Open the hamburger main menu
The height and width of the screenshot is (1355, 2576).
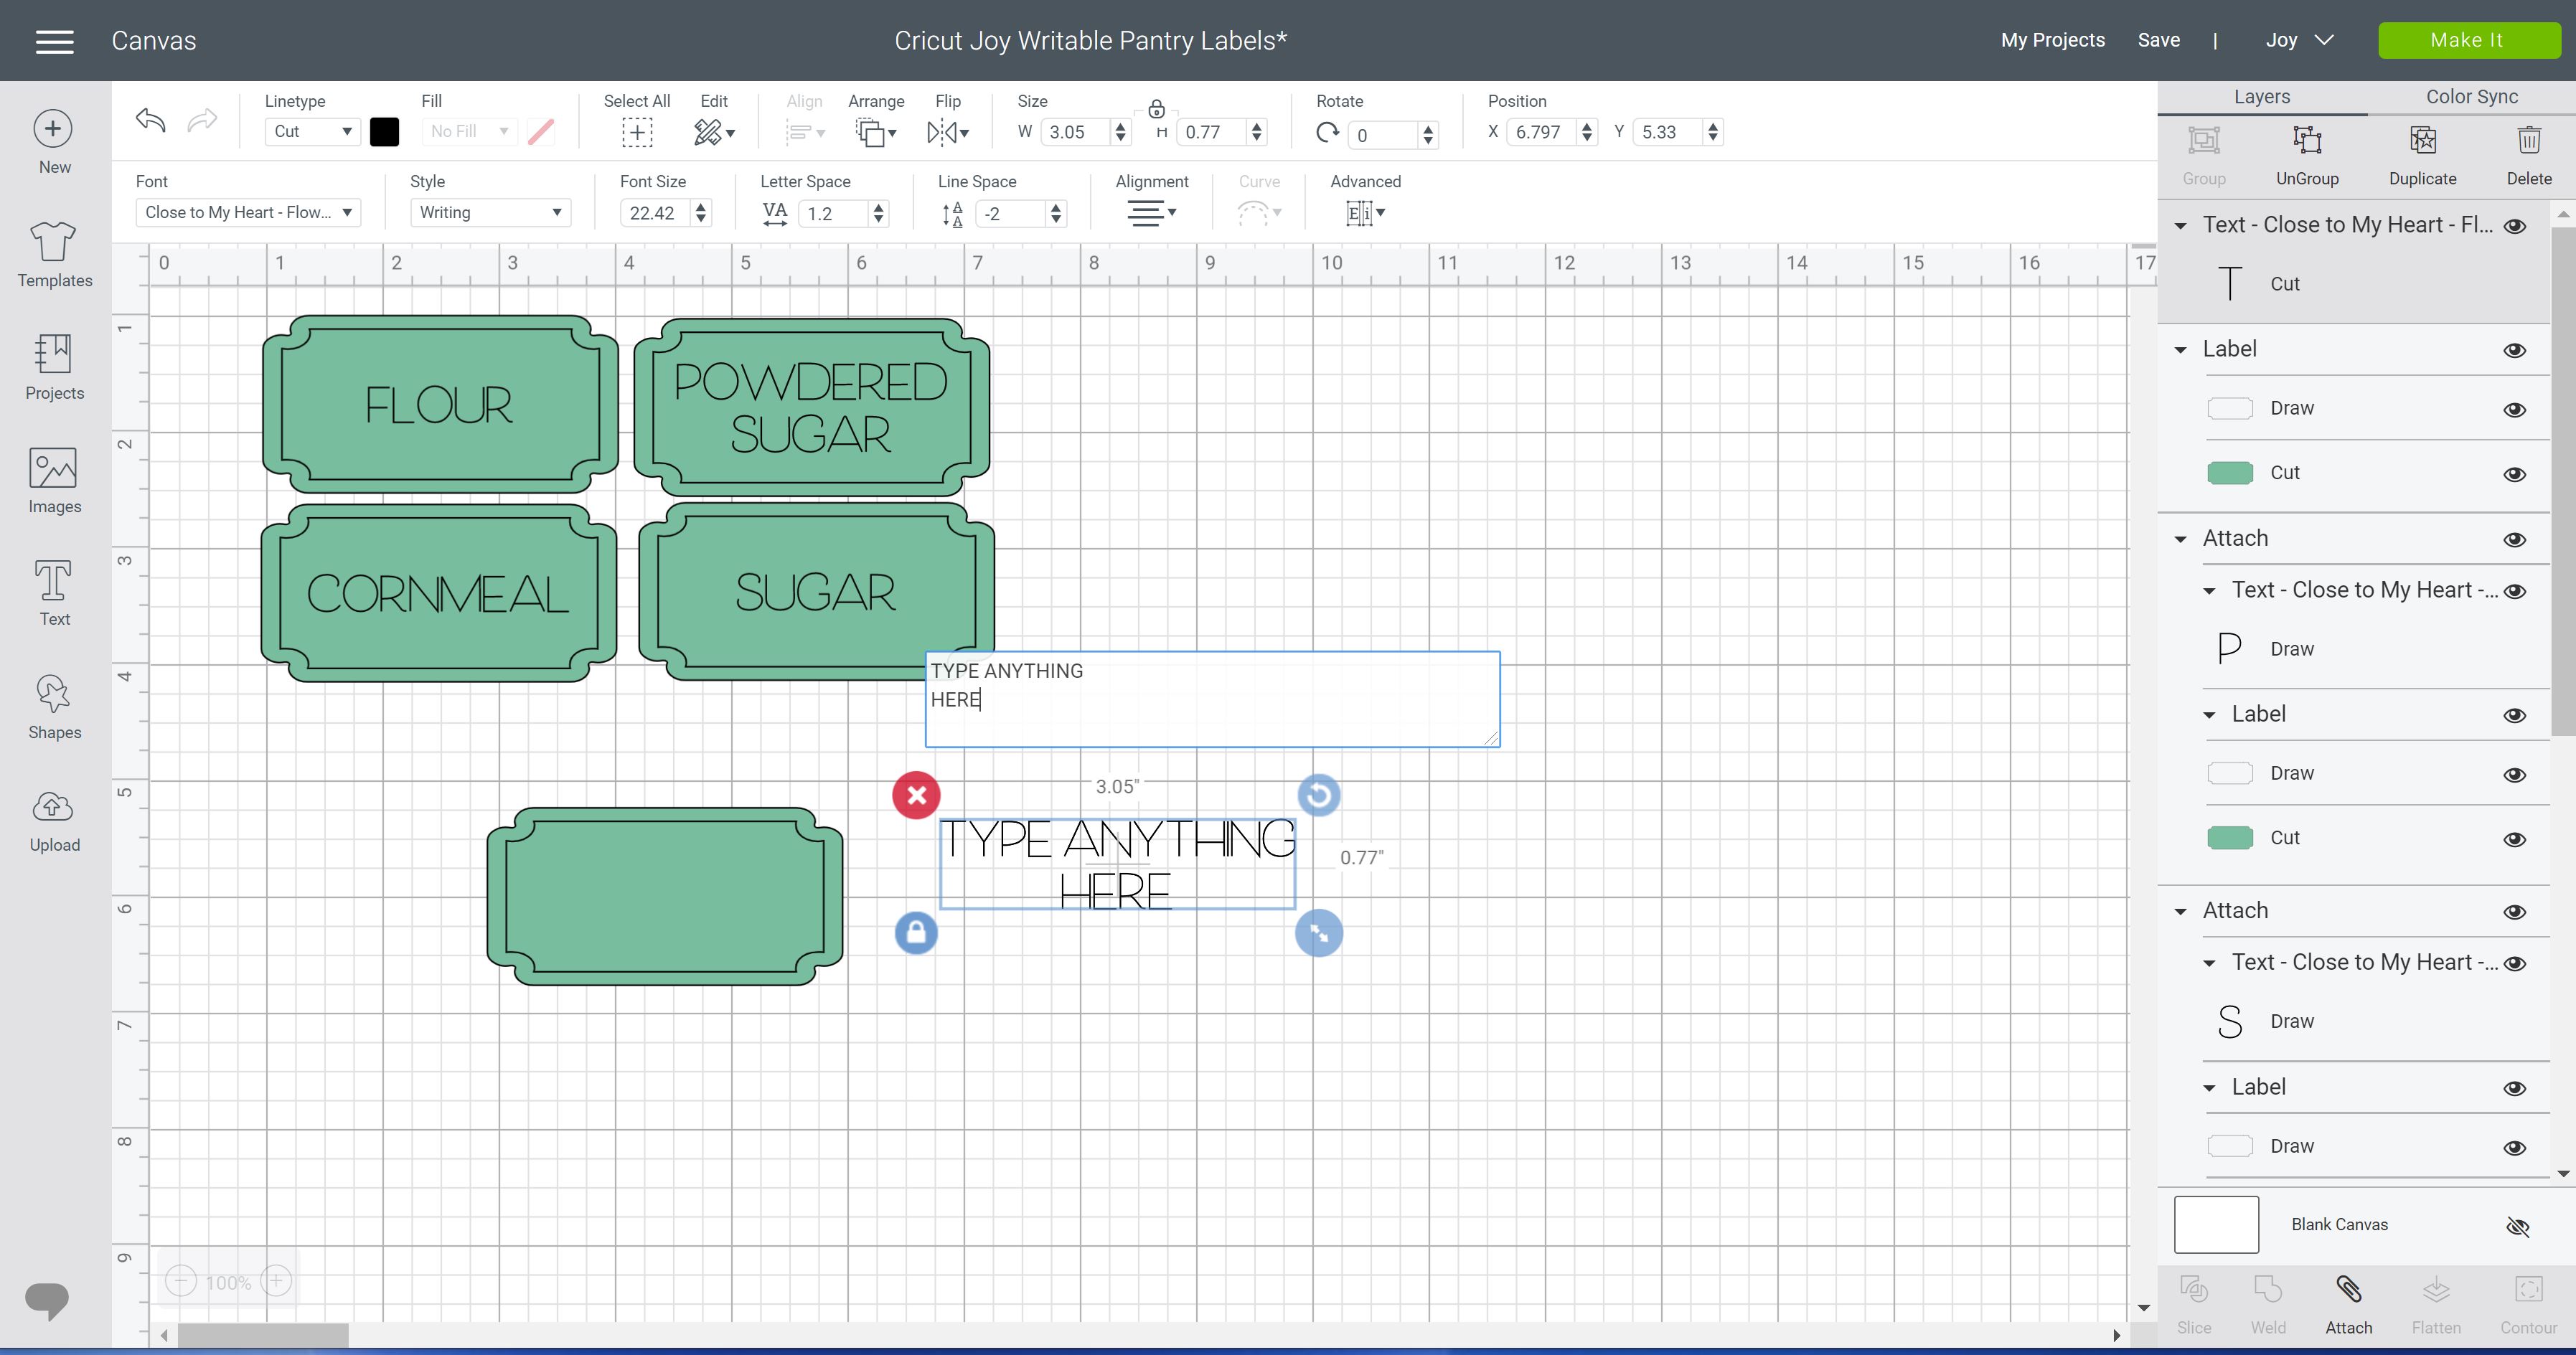(x=54, y=41)
